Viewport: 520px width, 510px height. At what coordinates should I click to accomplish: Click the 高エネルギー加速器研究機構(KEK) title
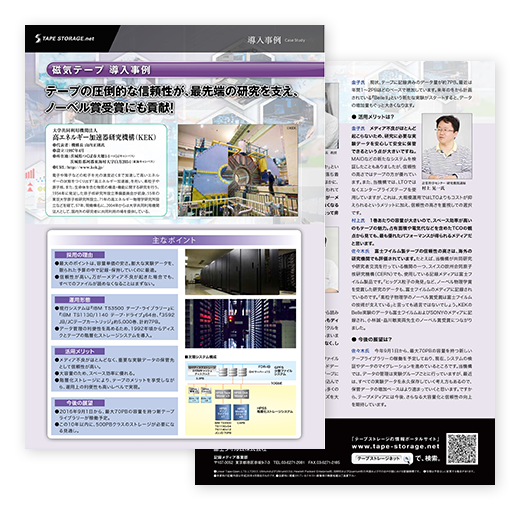click(104, 137)
